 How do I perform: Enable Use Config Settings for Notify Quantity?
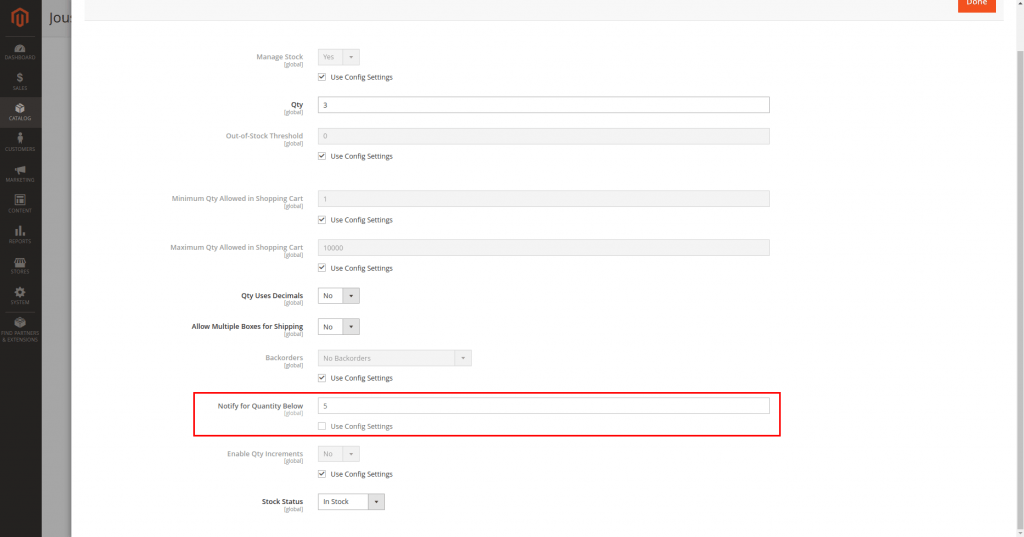pyautogui.click(x=322, y=427)
